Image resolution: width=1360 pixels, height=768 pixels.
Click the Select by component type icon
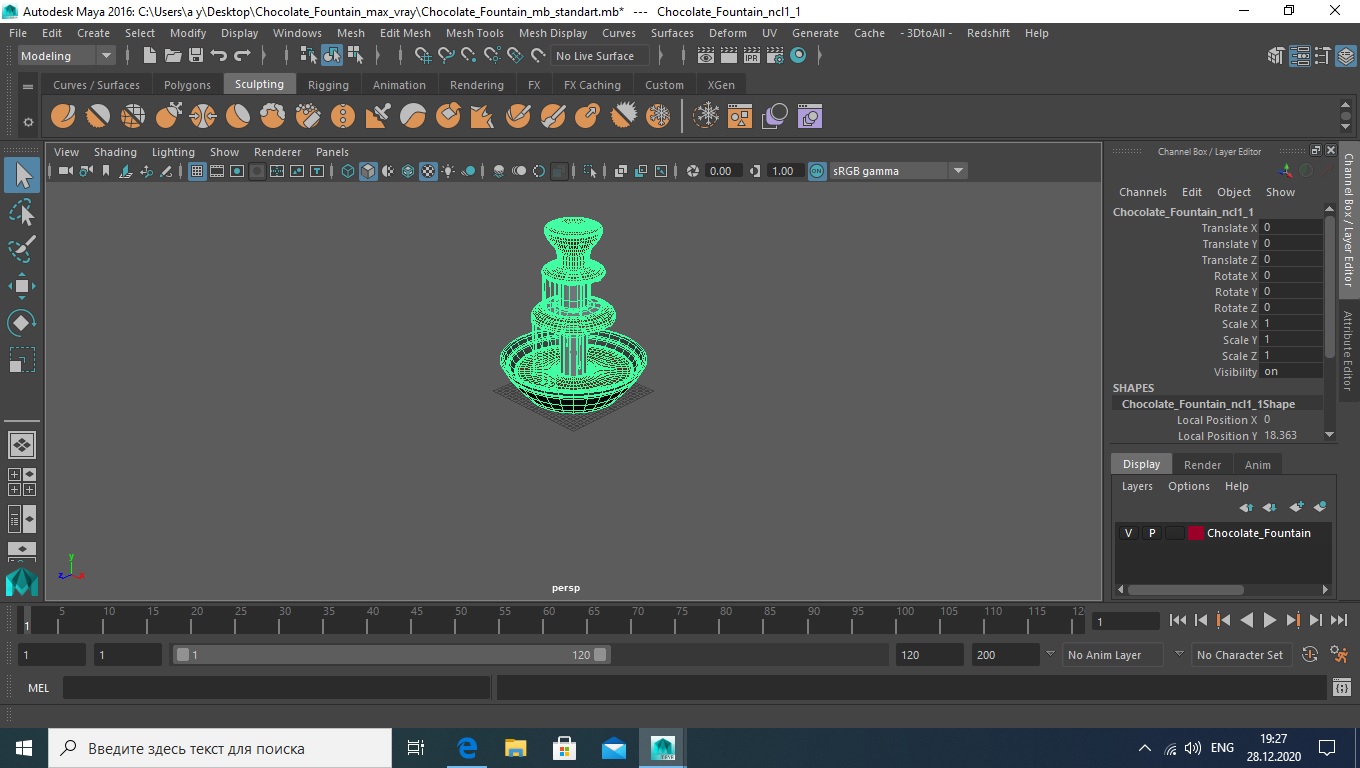[355, 56]
